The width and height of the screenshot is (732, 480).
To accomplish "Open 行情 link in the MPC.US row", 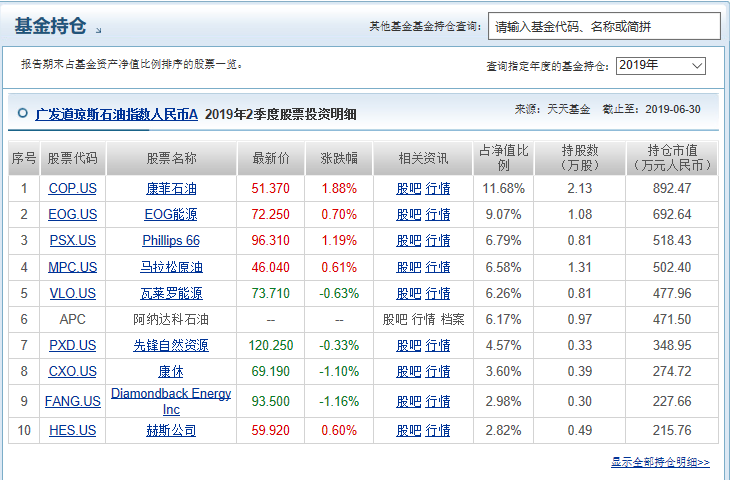I will (x=438, y=268).
